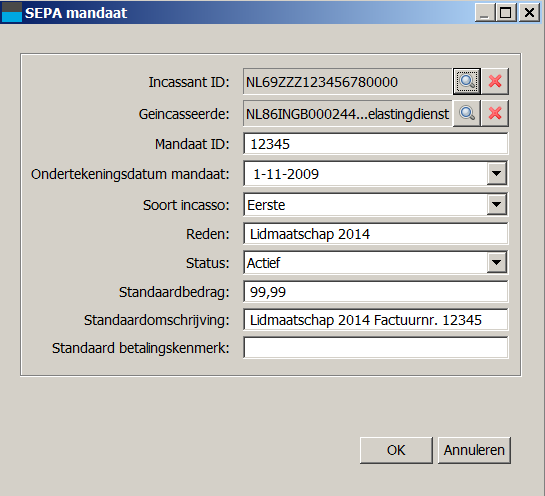Screen dimensions: 545x496
Task: Open the Ondertekeningsdatum mandaat date picker arrow
Action: [496, 173]
